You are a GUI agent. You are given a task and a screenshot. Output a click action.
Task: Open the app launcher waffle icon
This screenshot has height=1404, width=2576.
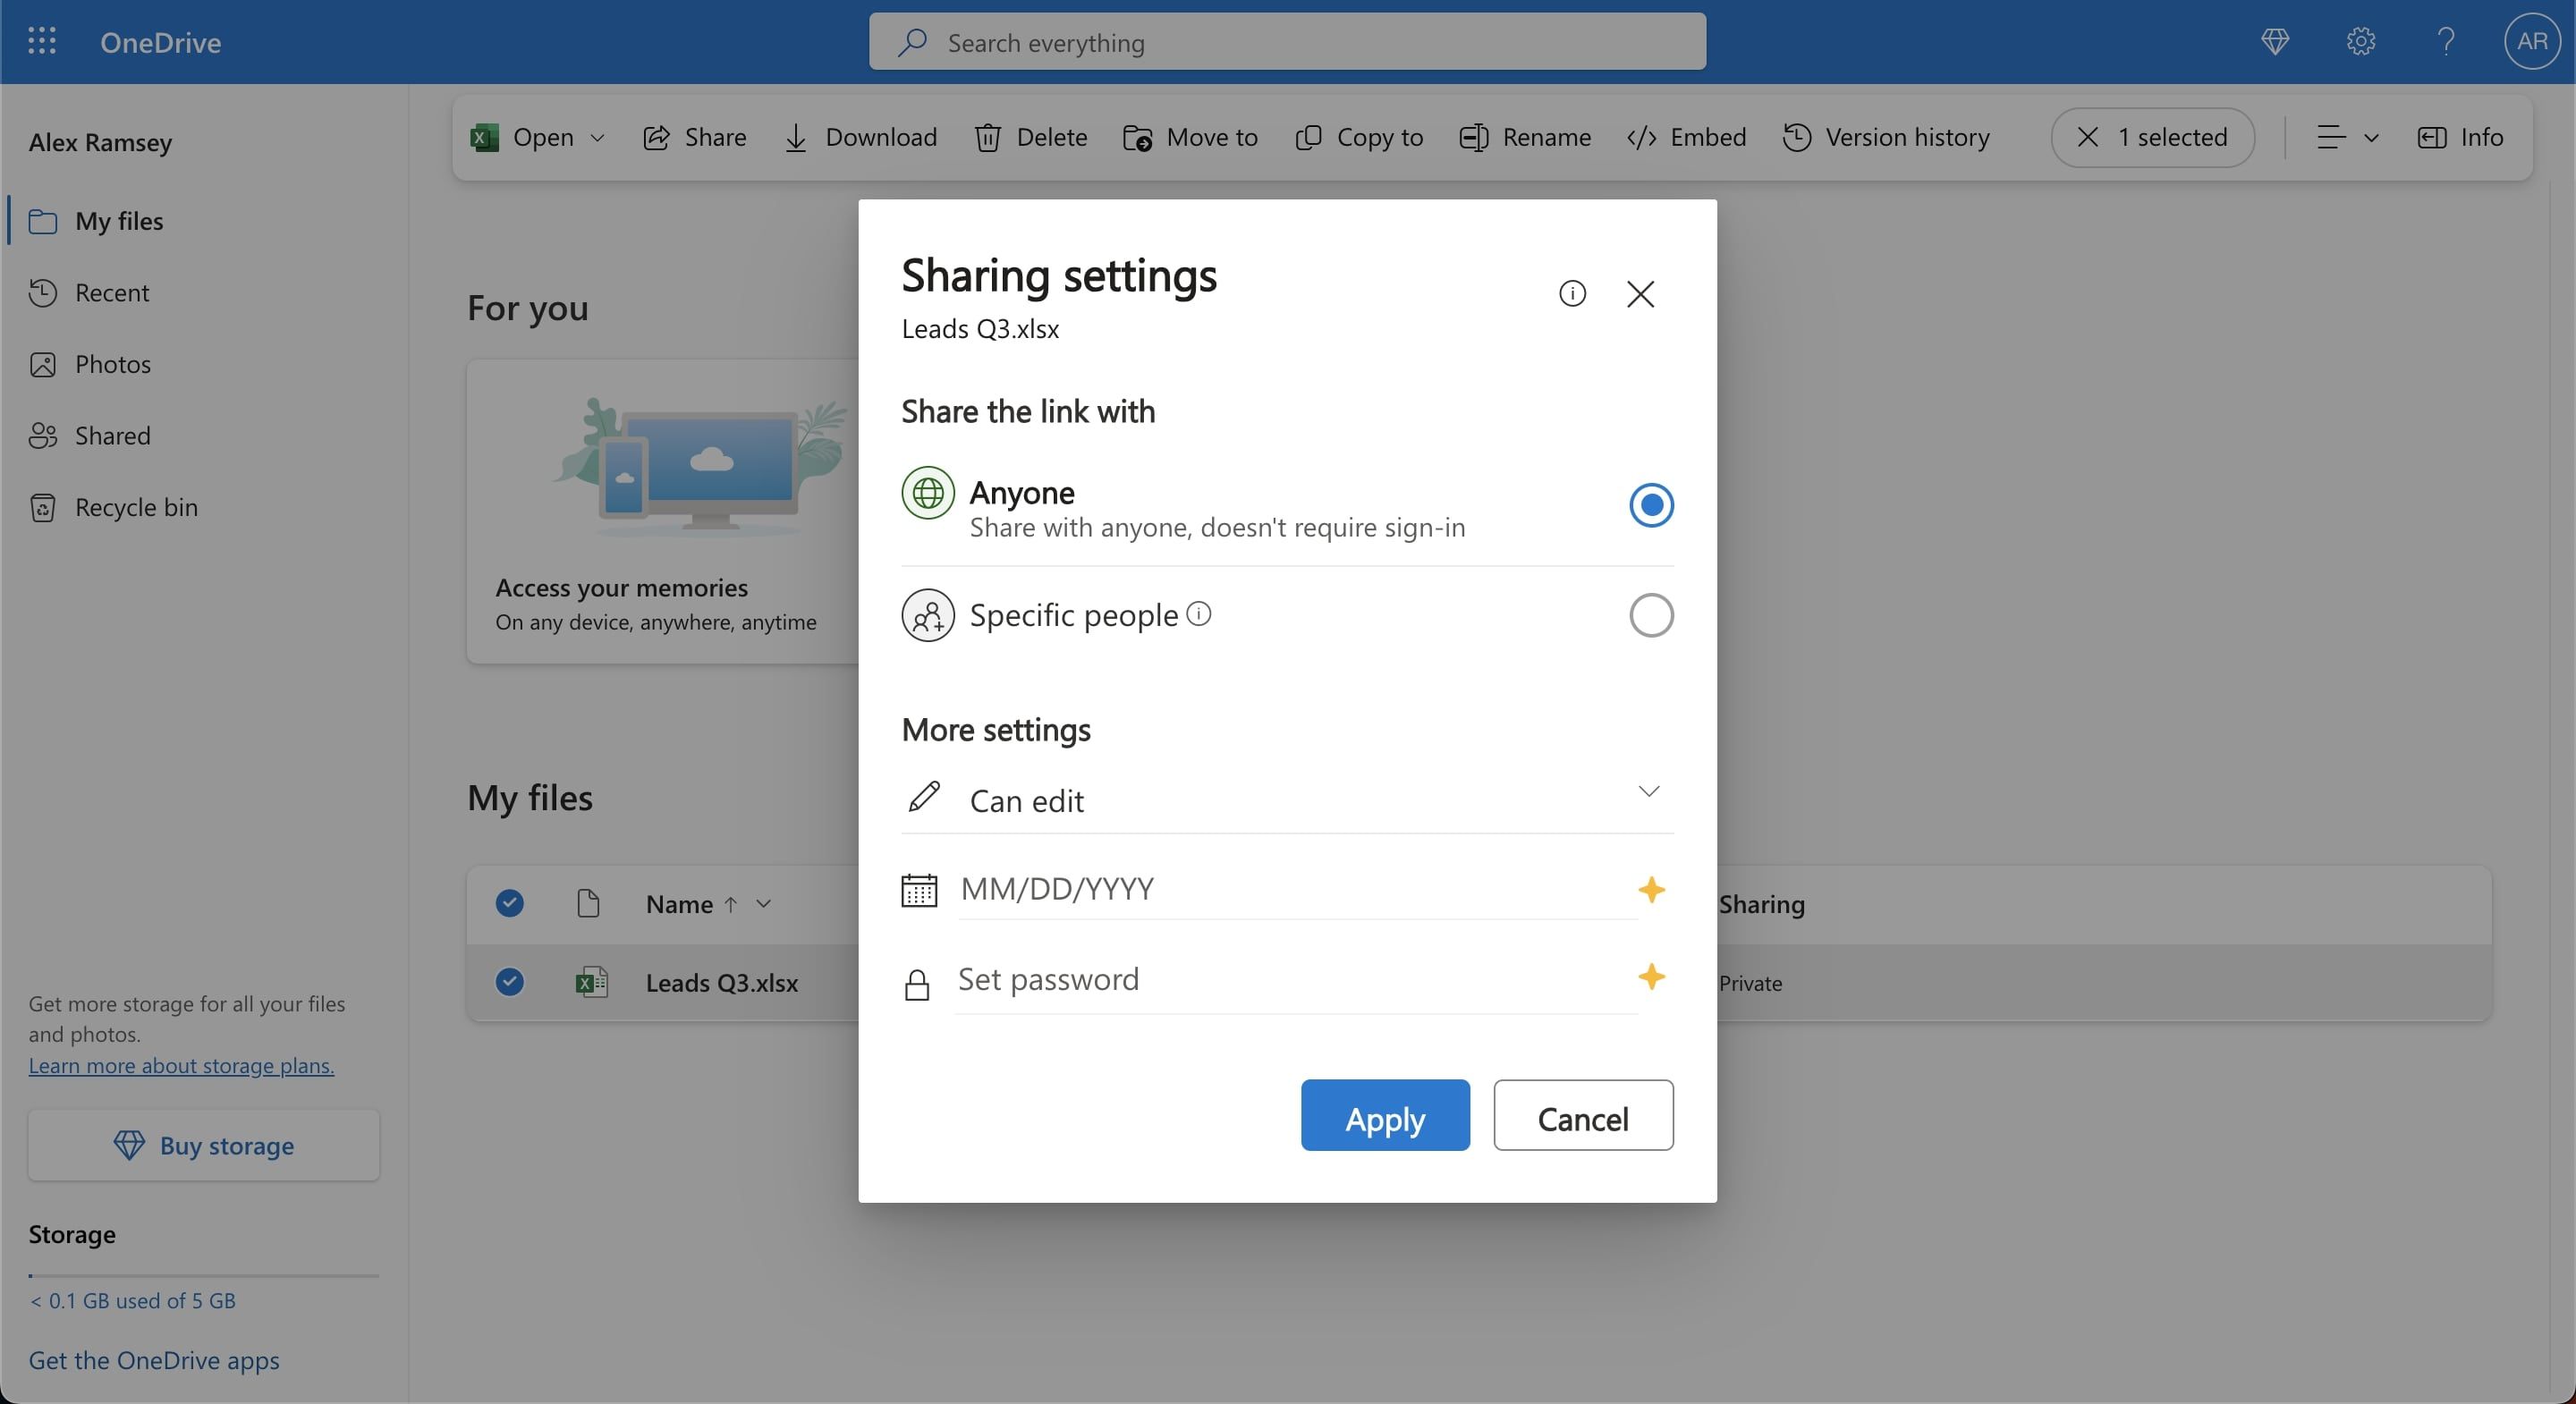[42, 41]
